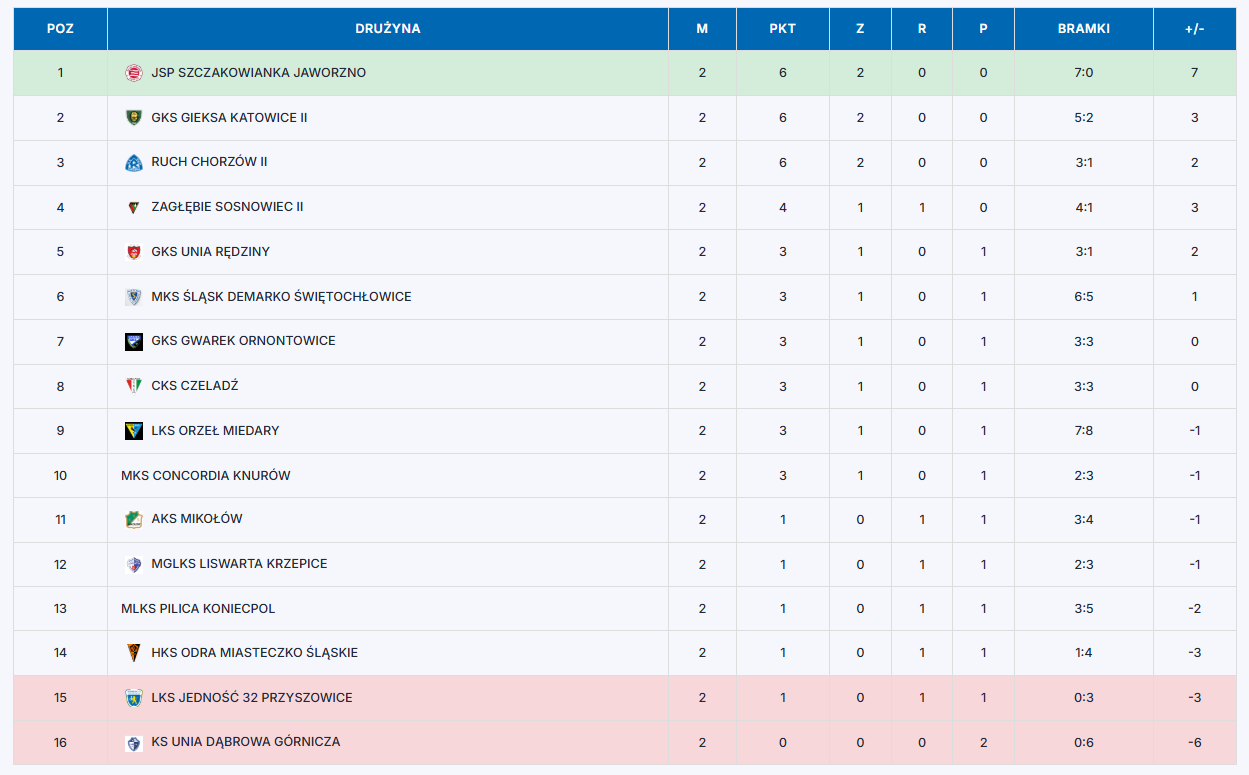Open LKS Jedność 32 Przyszowice team name

coord(252,698)
